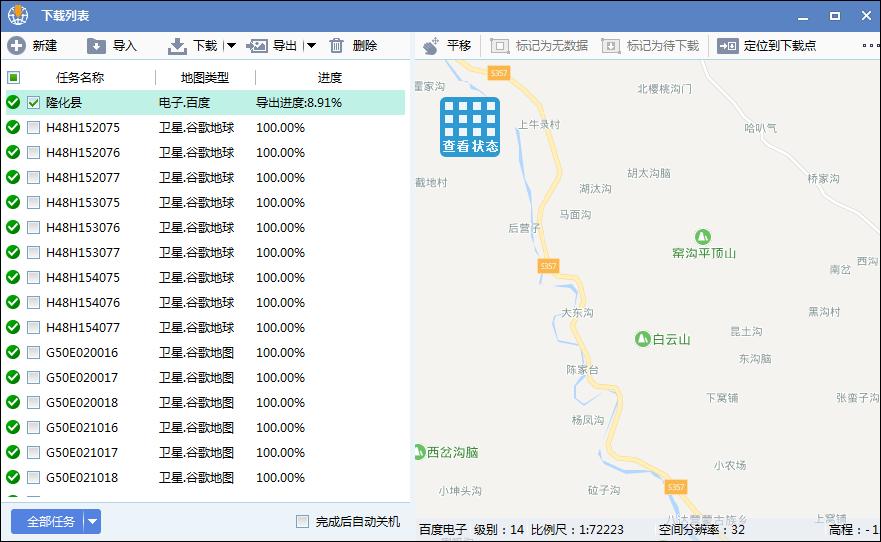The width and height of the screenshot is (881, 542).
Task: Open the 查看状态 grid icon on map
Action: coord(470,126)
